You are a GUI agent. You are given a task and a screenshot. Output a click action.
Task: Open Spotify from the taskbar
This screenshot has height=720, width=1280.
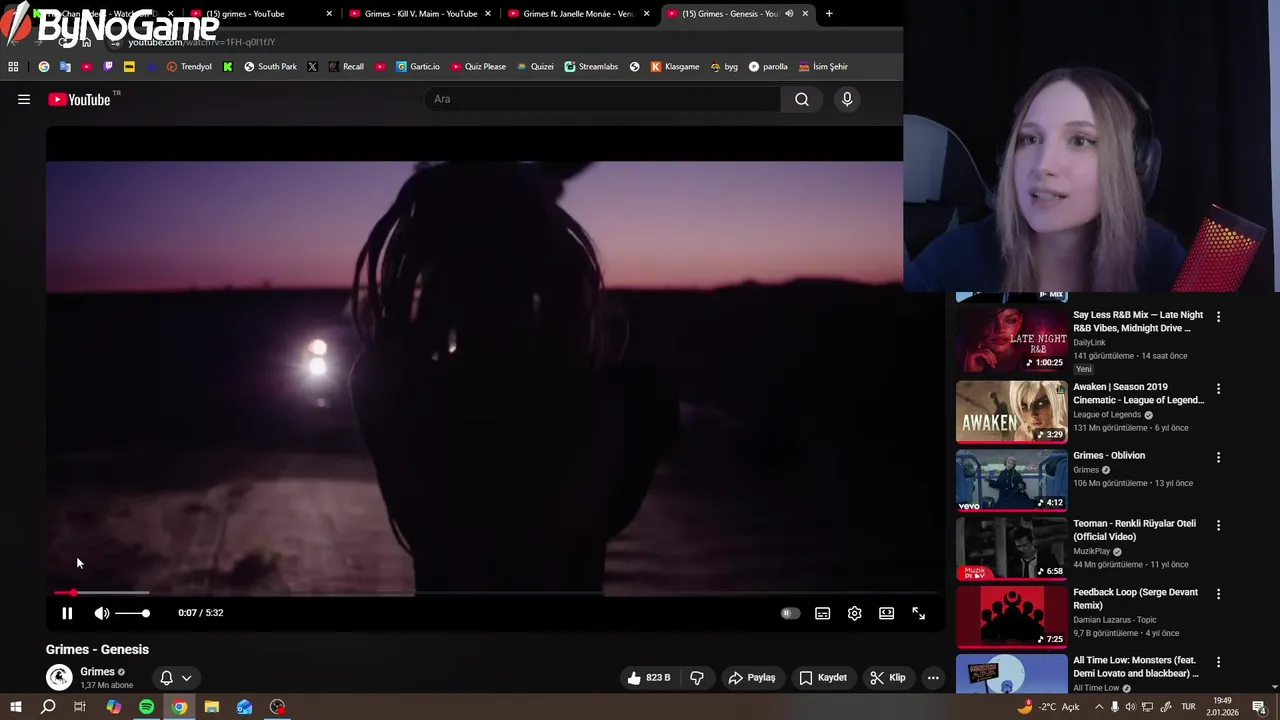146,707
